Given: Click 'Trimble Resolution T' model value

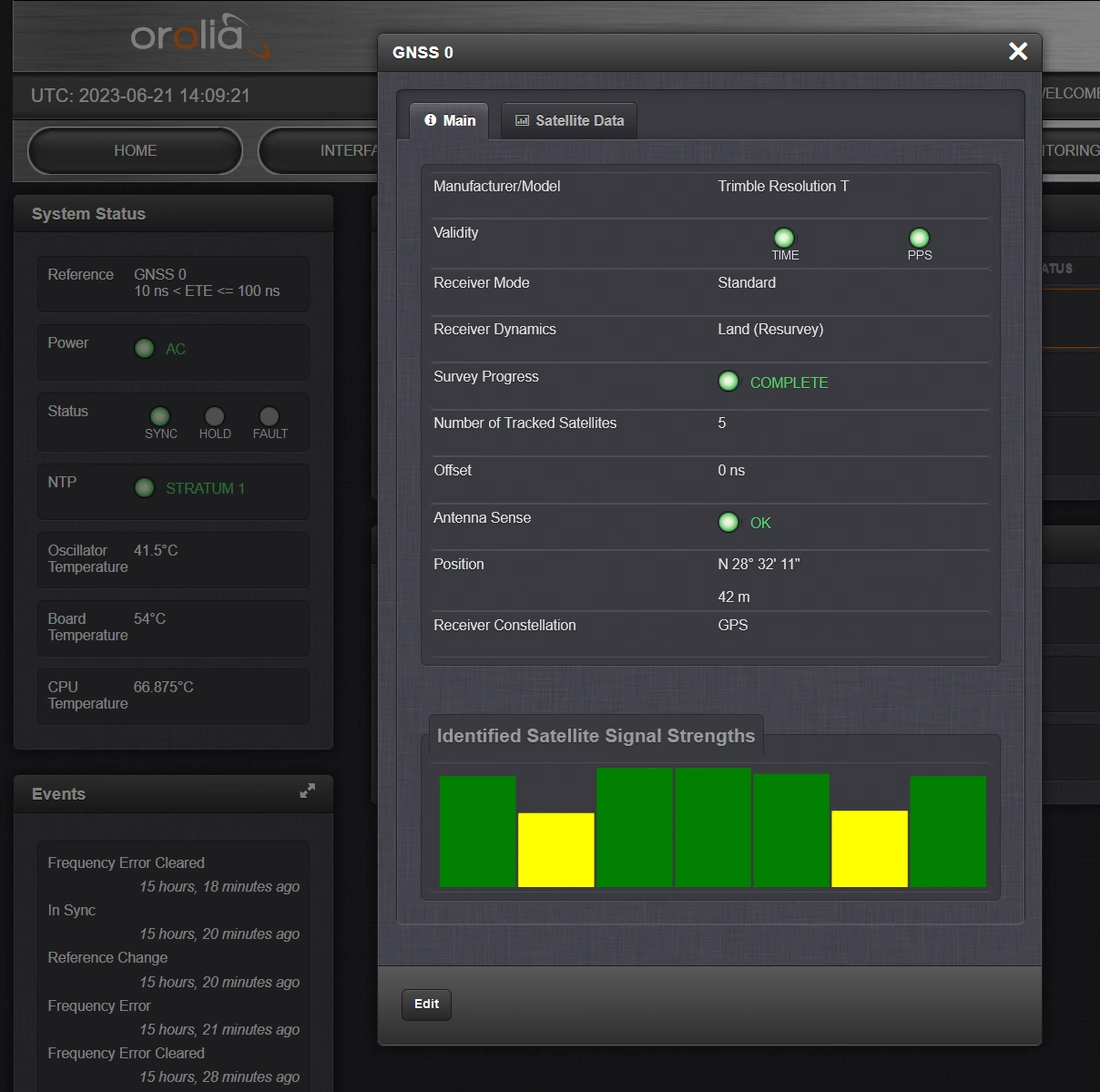Looking at the screenshot, I should [783, 186].
